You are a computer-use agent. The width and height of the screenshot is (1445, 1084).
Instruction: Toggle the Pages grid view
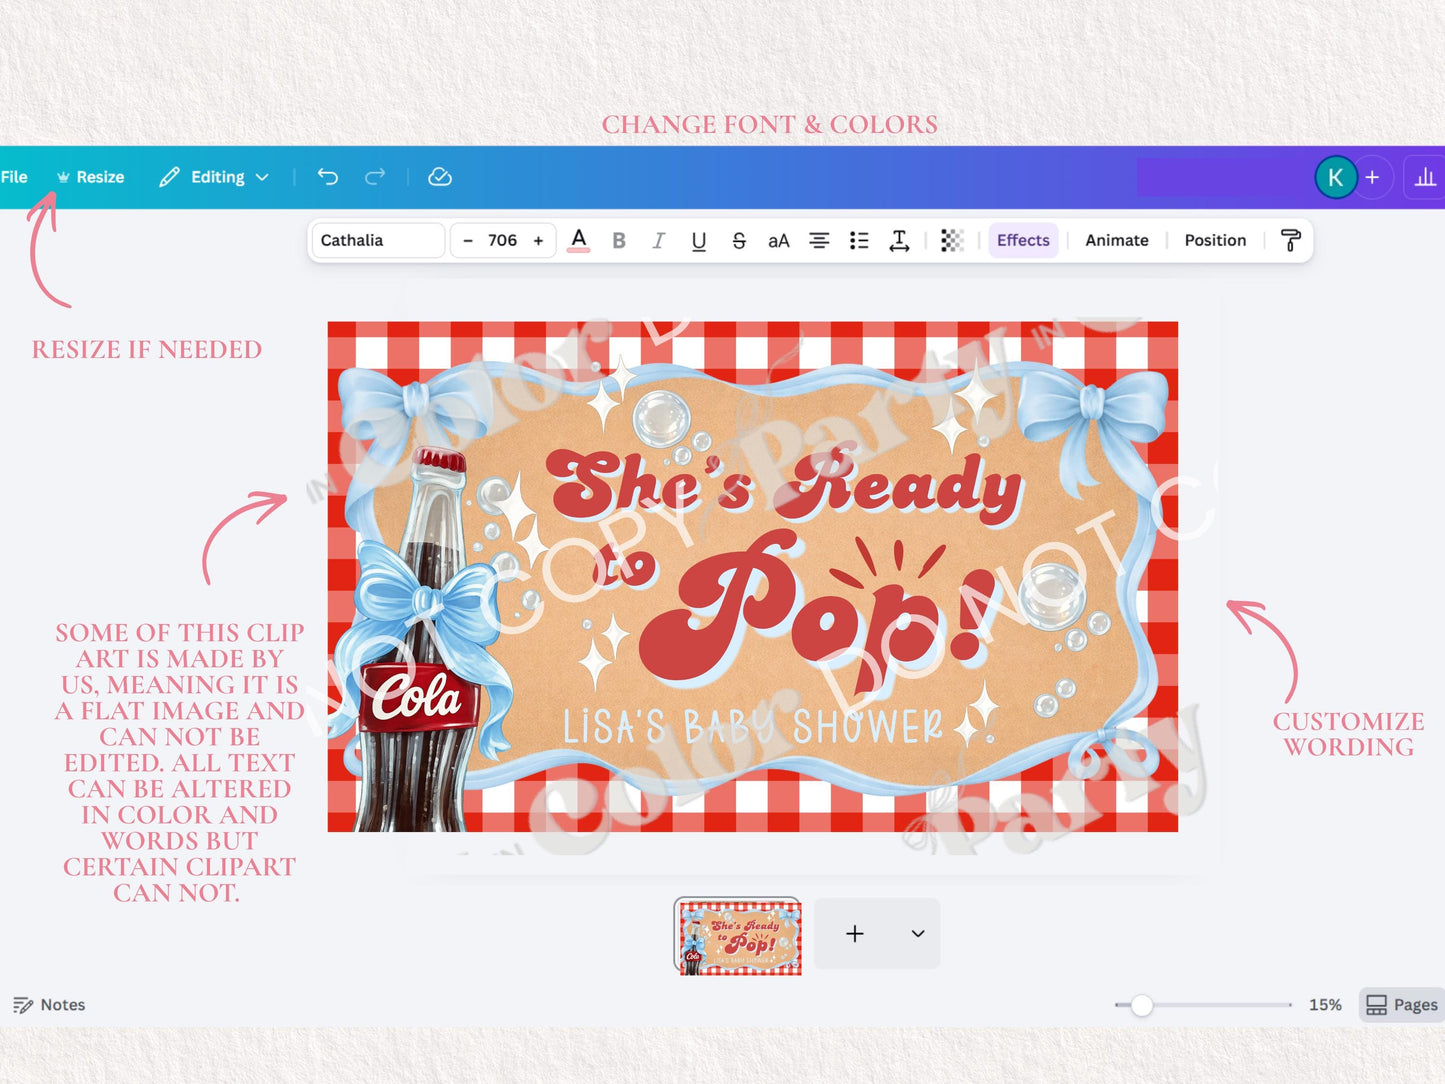1402,1005
